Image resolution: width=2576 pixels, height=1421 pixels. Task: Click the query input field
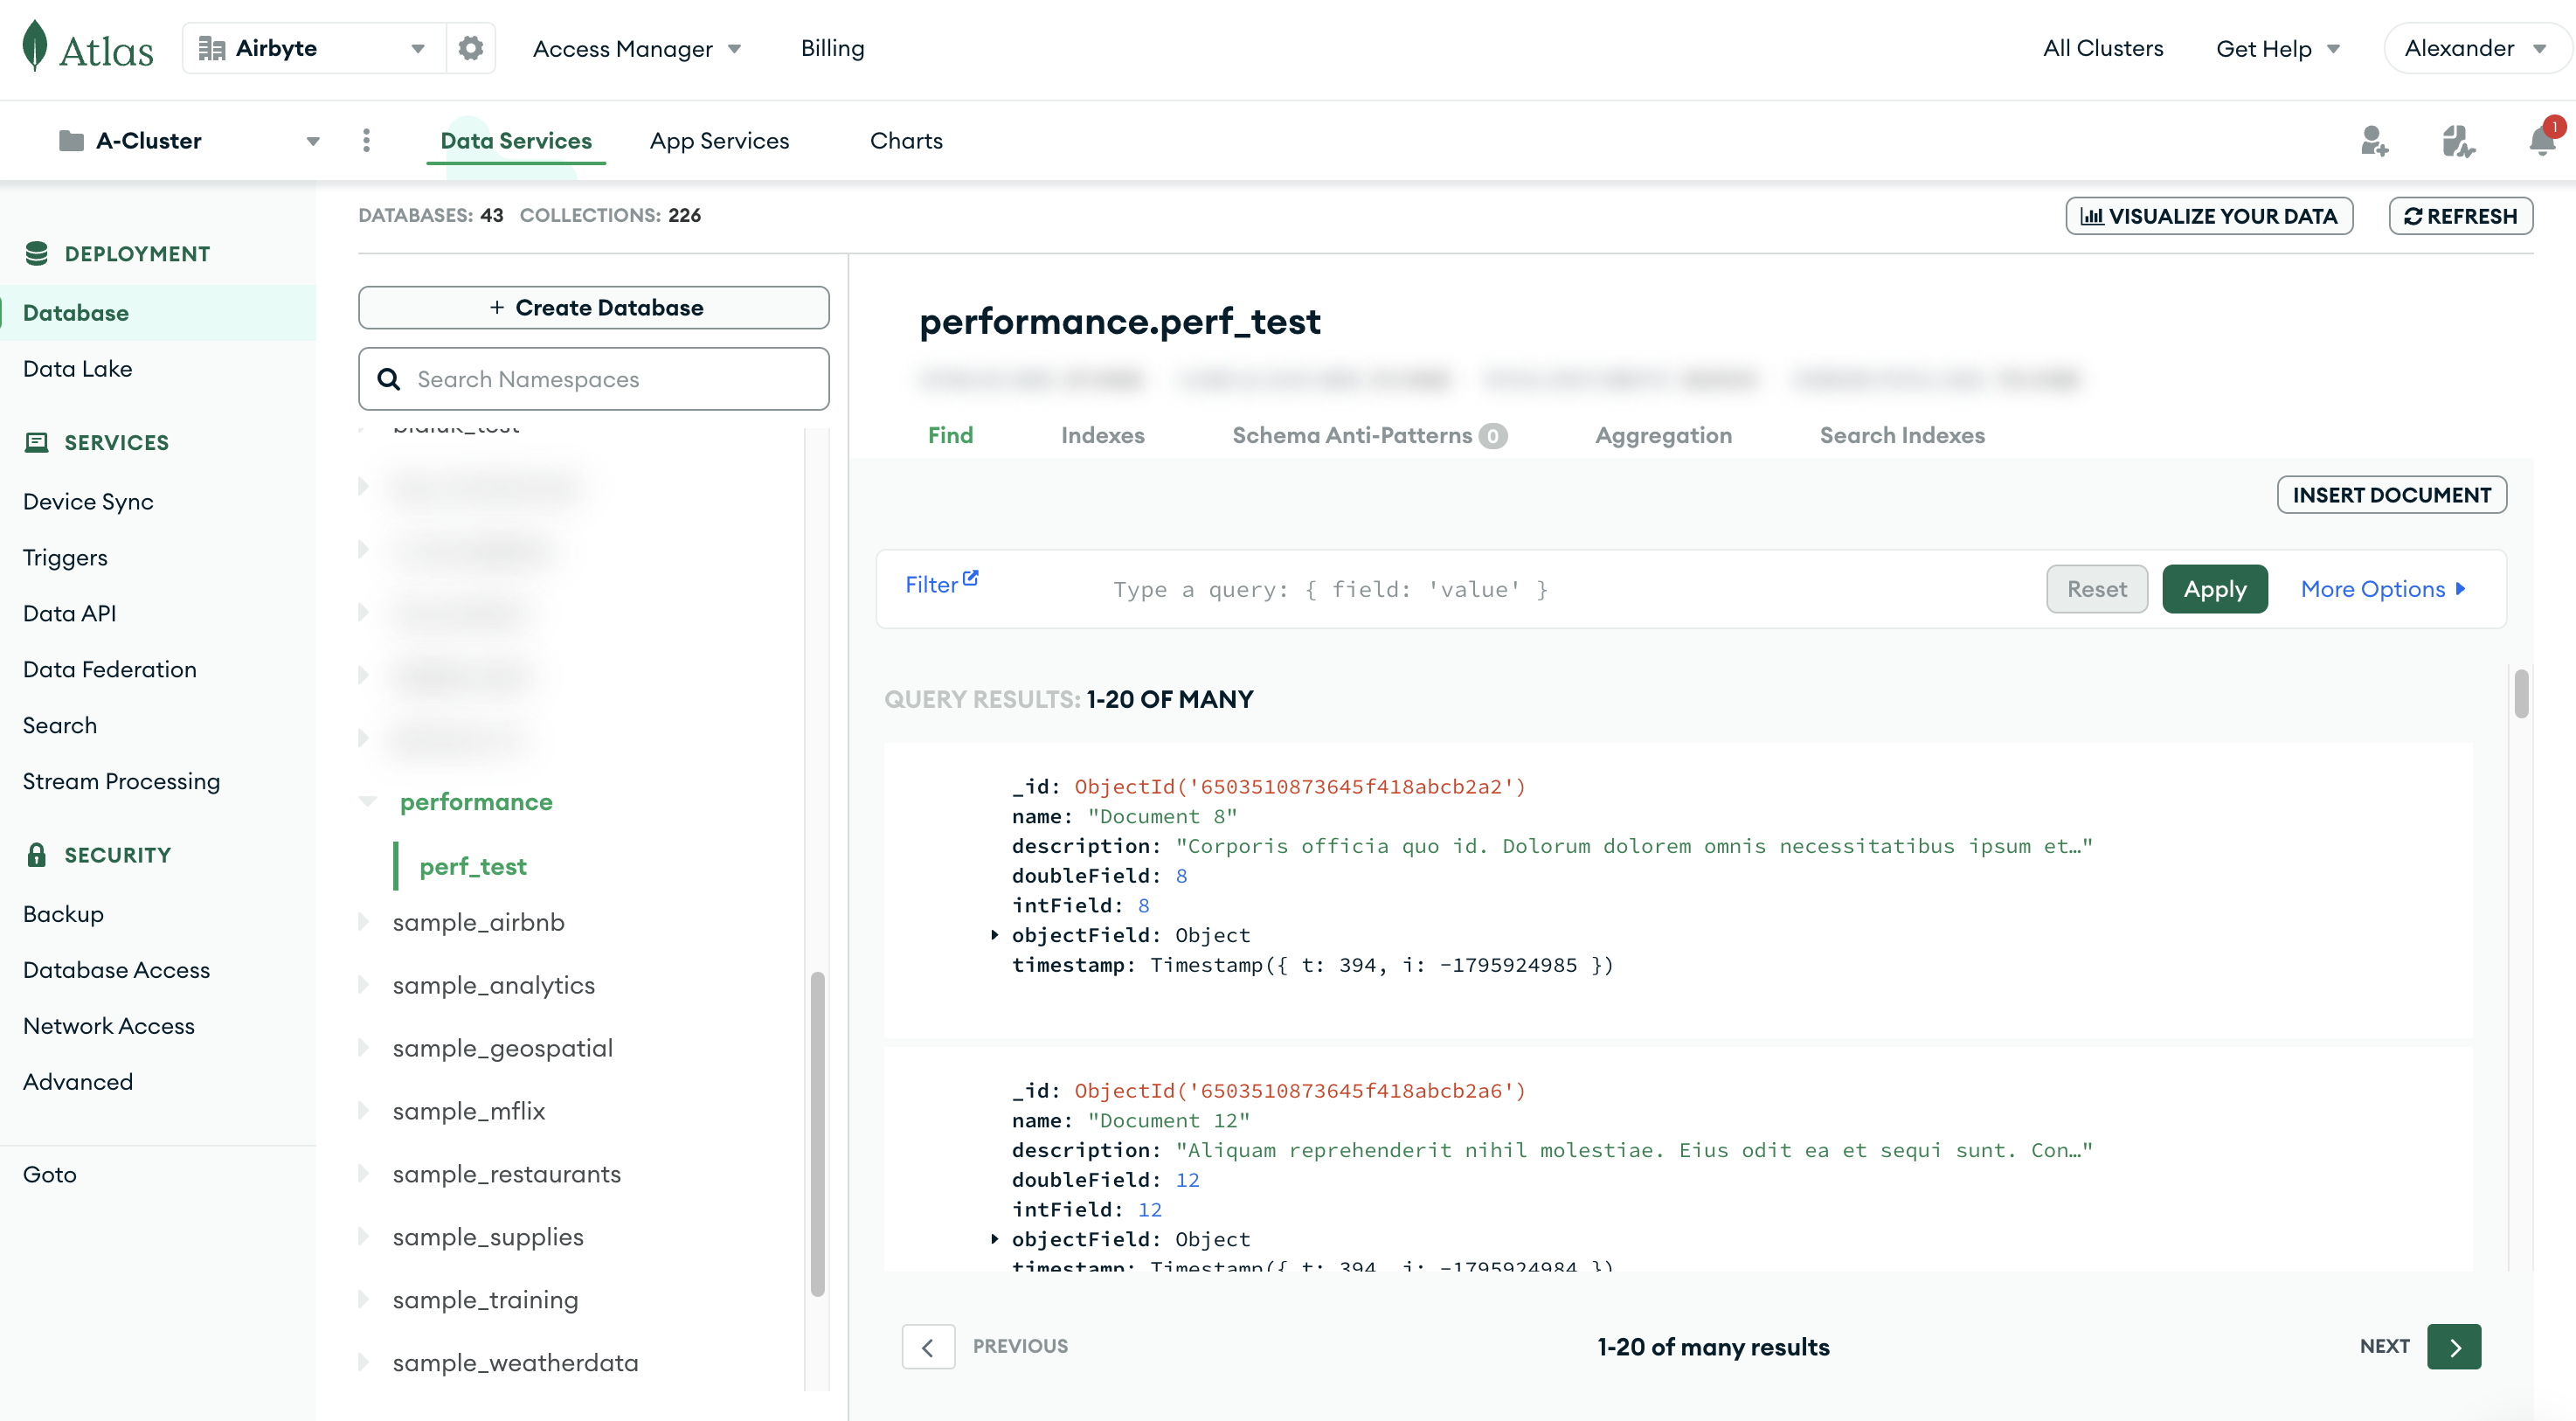tap(1330, 589)
